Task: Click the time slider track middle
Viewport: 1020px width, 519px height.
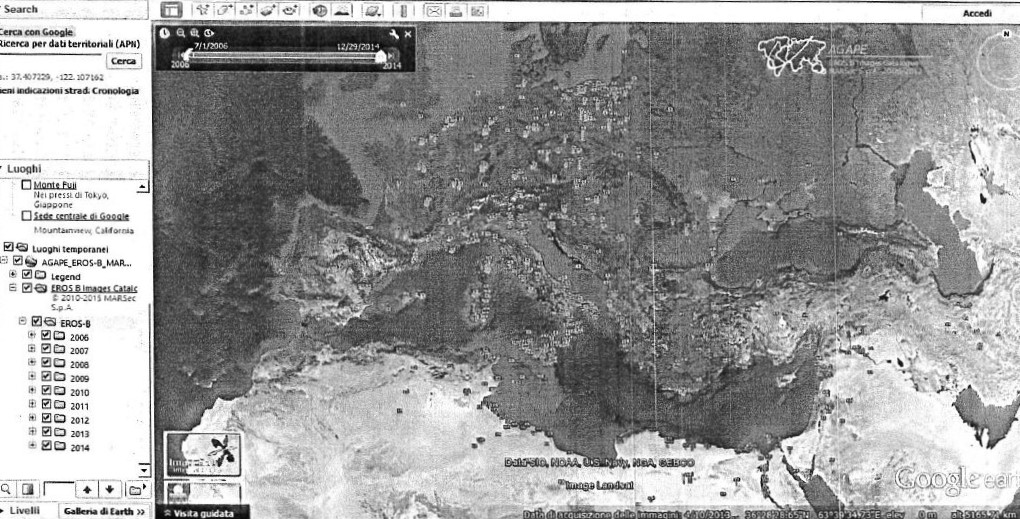Action: (284, 56)
